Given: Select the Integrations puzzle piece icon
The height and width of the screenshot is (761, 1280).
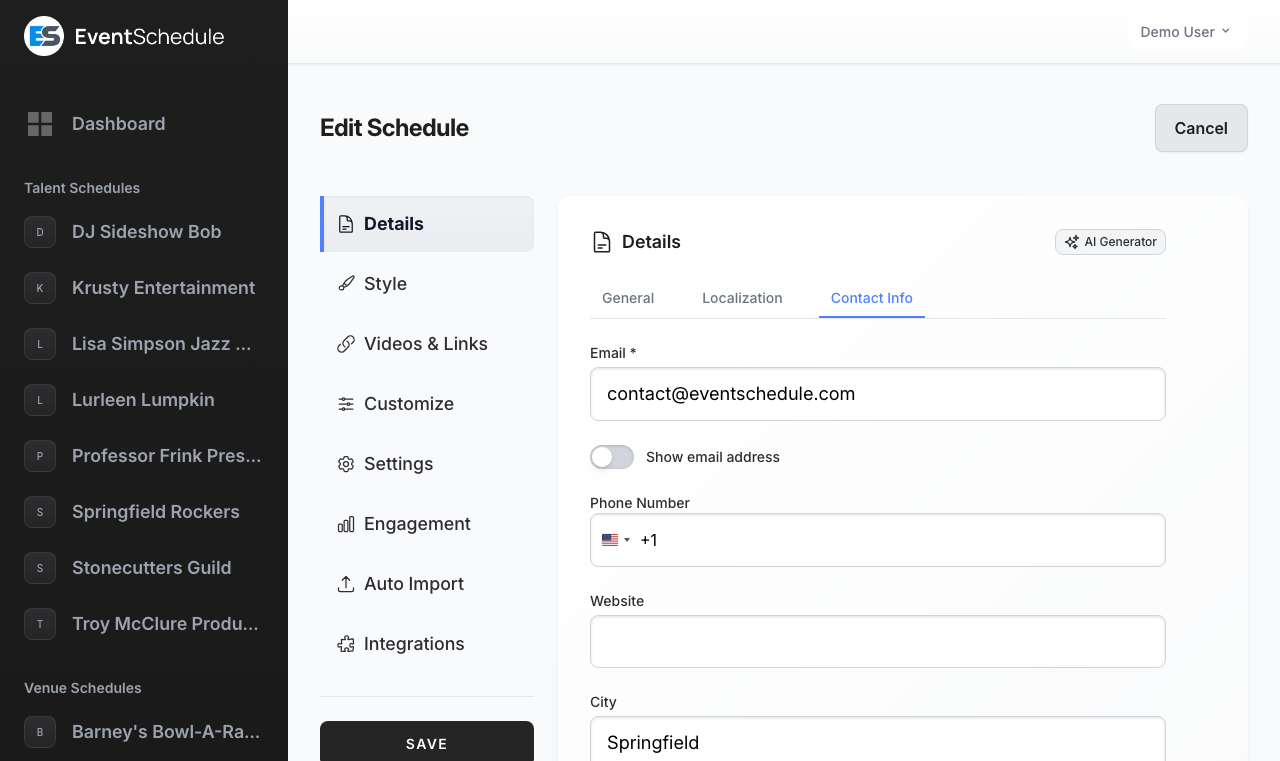Looking at the screenshot, I should 346,644.
